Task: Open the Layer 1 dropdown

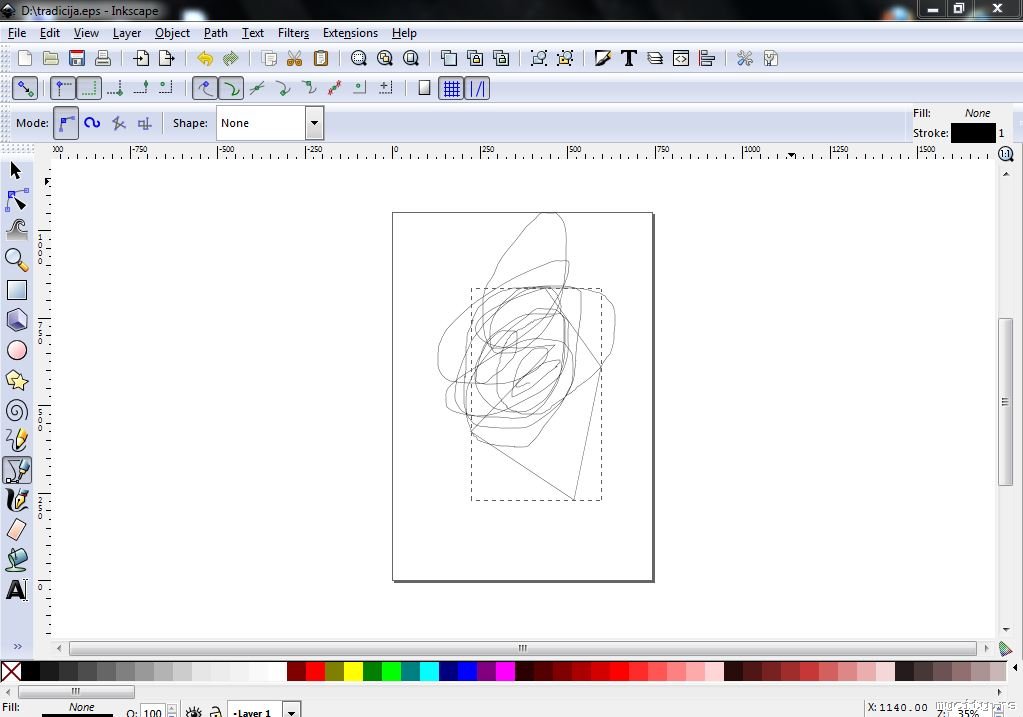Action: click(291, 712)
